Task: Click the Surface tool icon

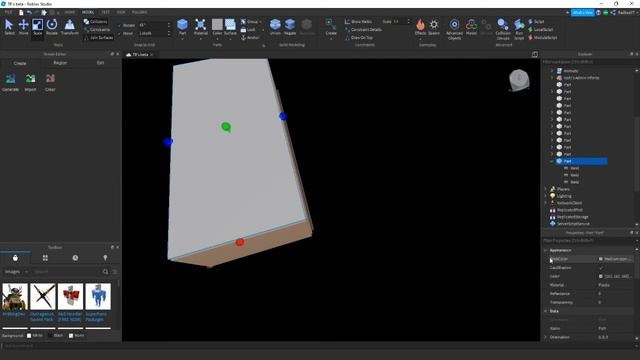Action: point(230,24)
